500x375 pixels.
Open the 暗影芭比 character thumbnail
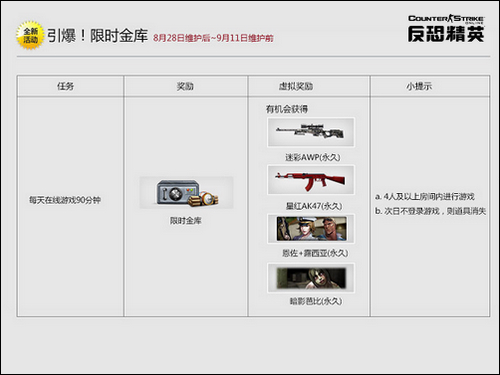click(311, 278)
